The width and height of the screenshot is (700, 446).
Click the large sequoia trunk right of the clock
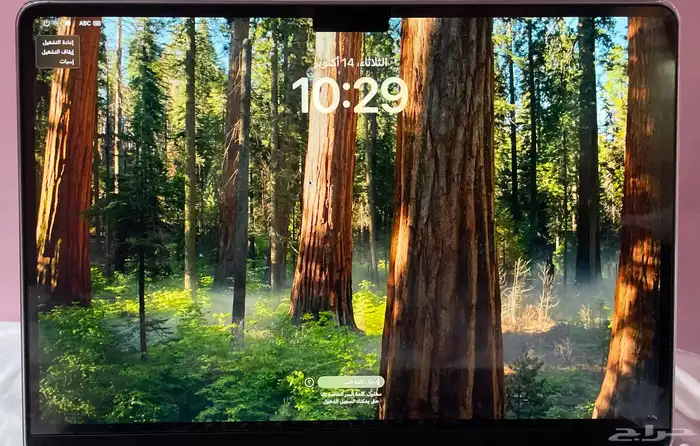[x=440, y=220]
